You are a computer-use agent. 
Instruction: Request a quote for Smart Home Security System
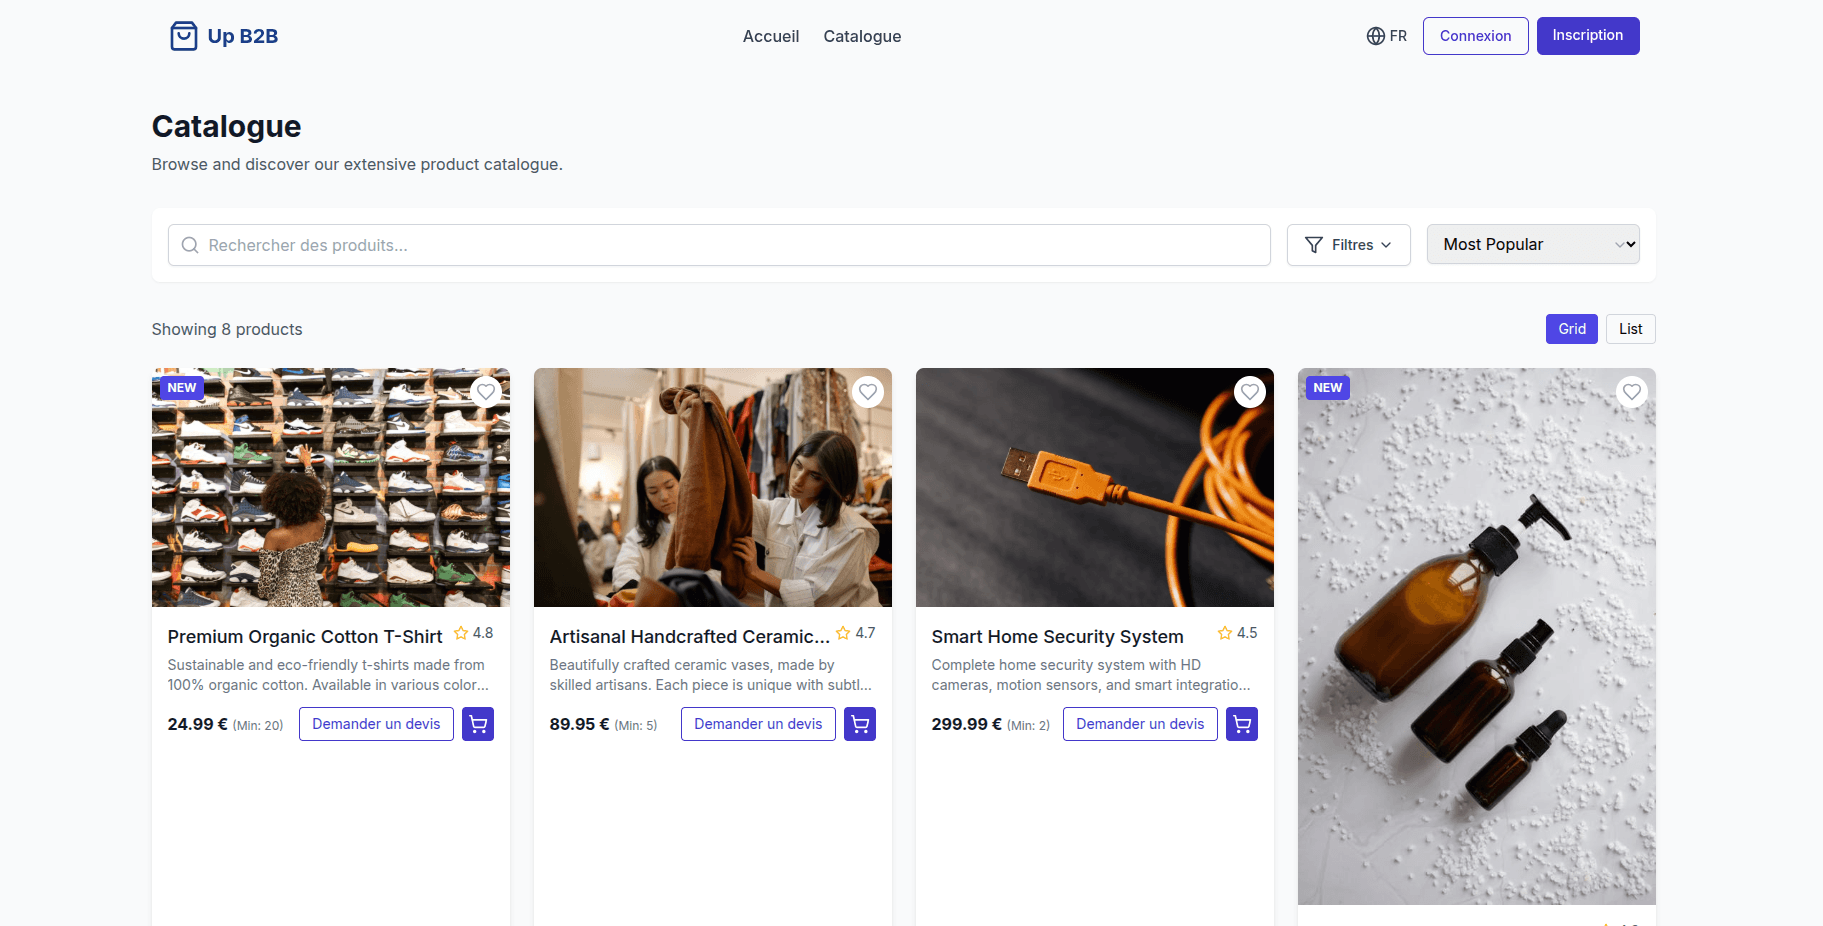point(1140,724)
